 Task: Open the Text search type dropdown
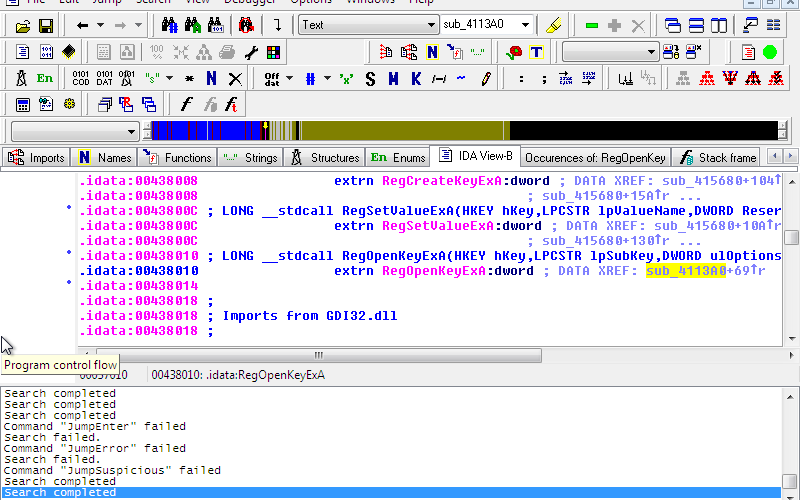pos(431,25)
